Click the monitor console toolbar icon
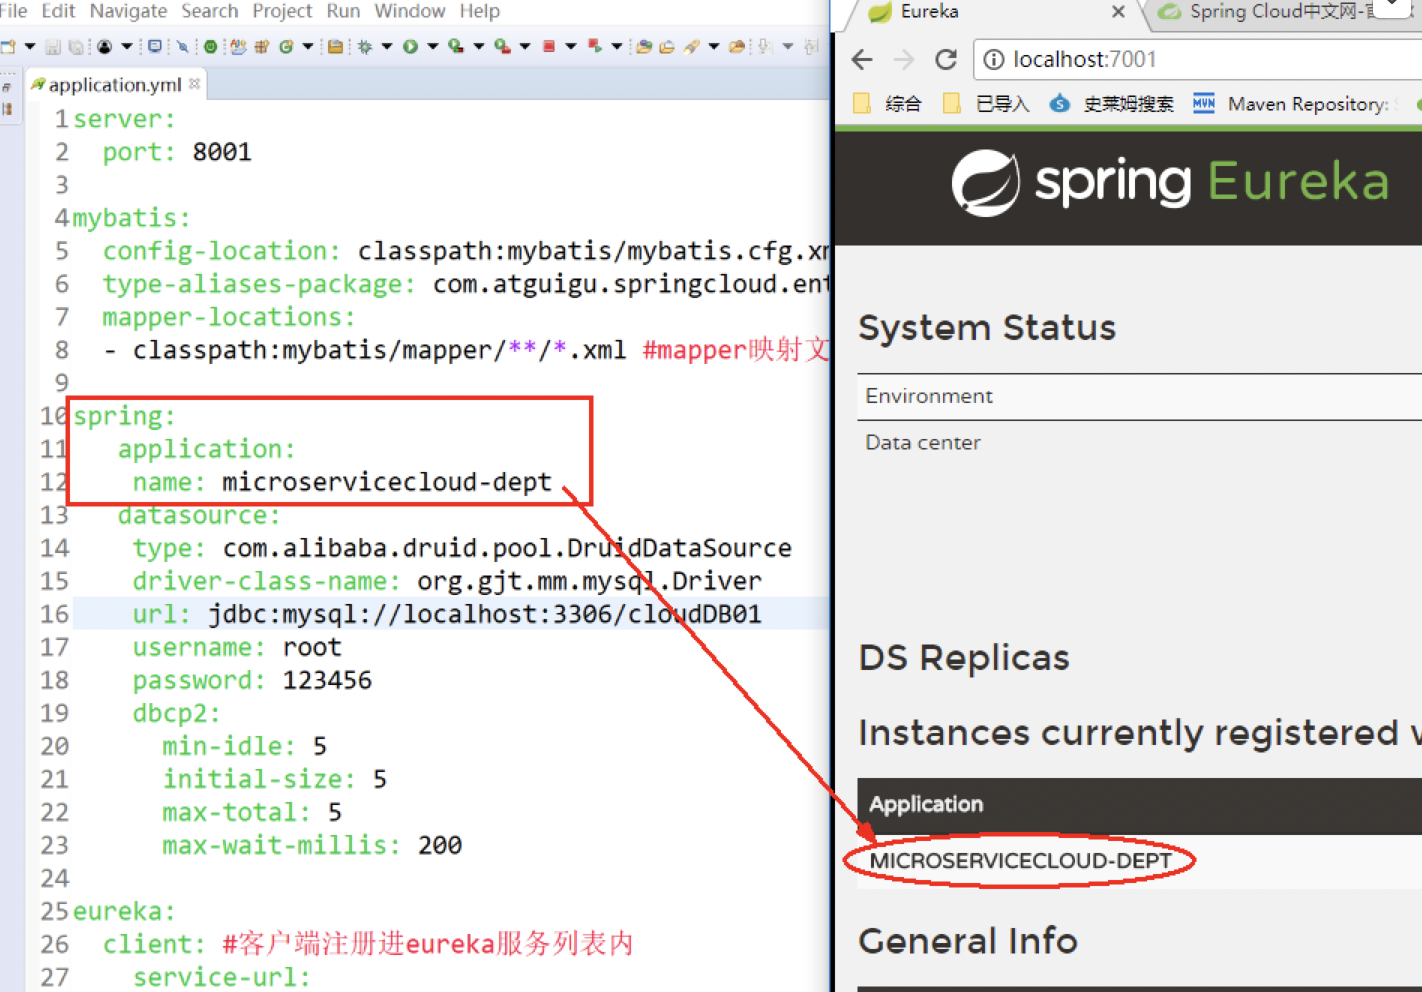 154,46
